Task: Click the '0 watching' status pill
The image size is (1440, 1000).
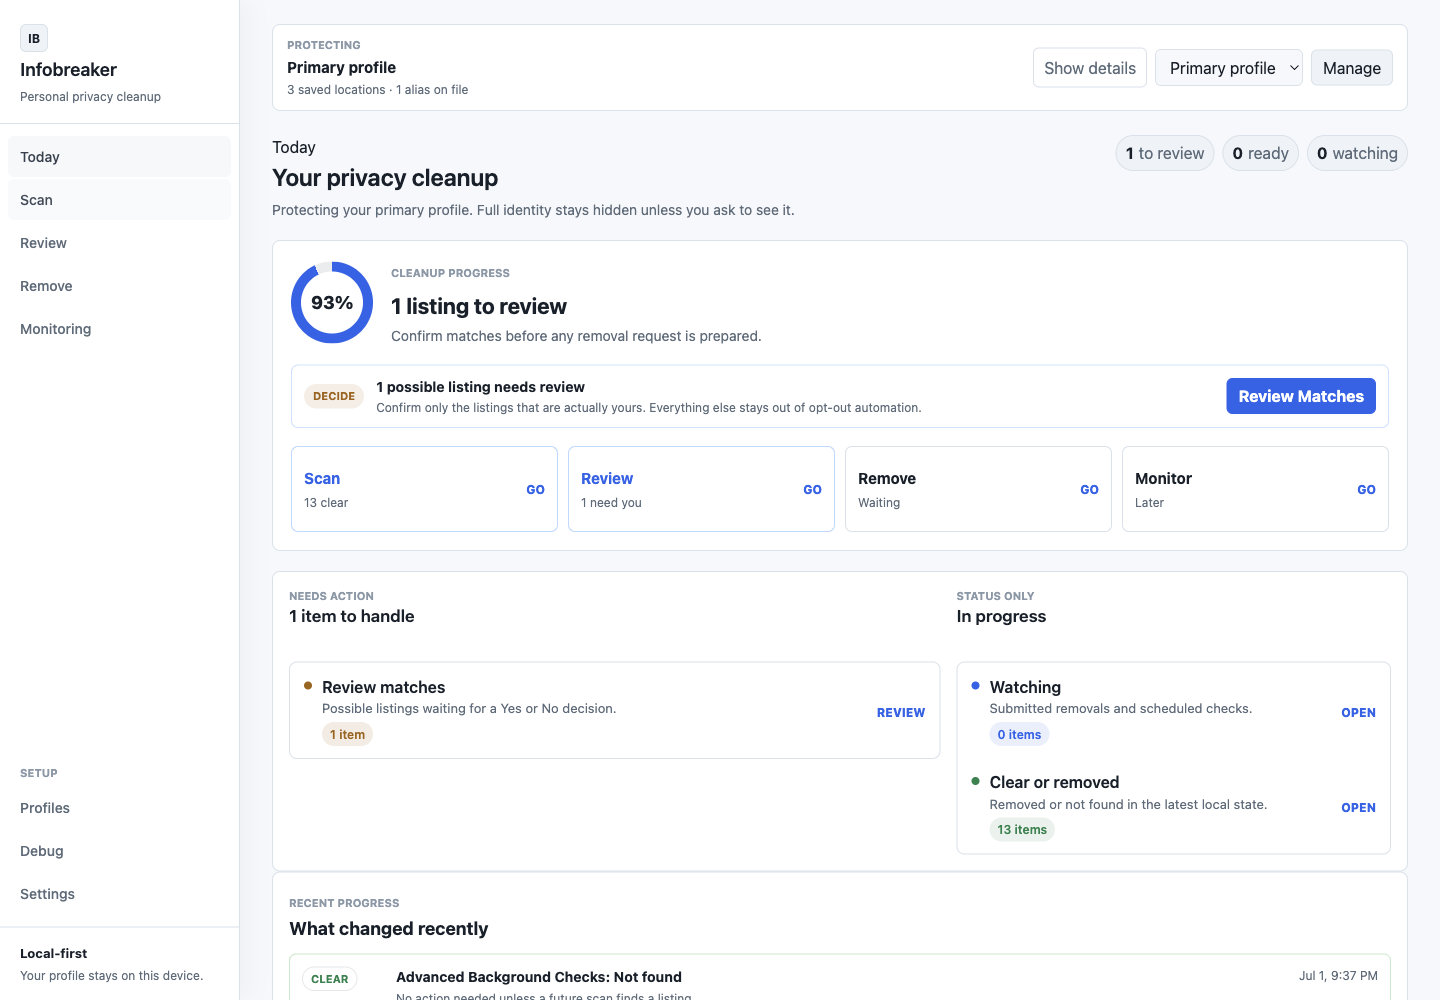Action: [x=1357, y=153]
